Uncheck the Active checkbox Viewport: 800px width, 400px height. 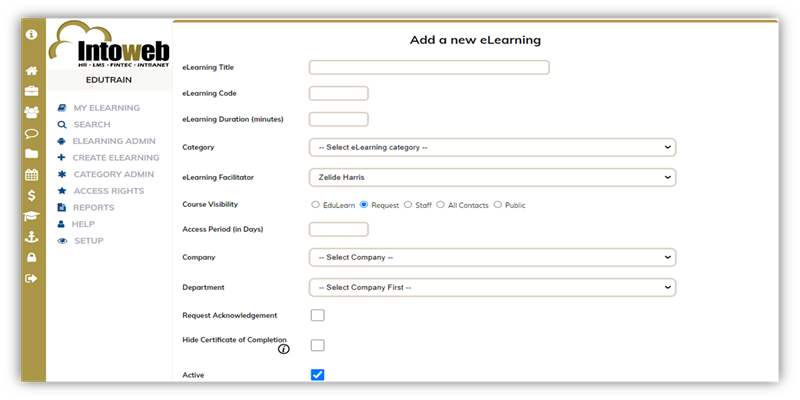[317, 375]
